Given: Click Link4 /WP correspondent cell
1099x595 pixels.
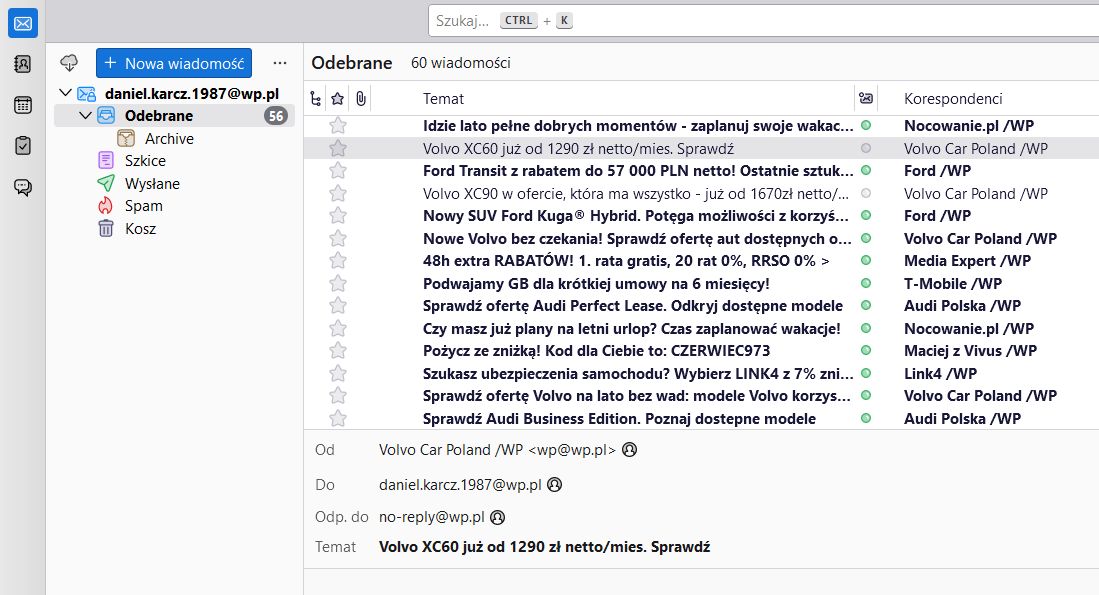Looking at the screenshot, I should pos(940,374).
